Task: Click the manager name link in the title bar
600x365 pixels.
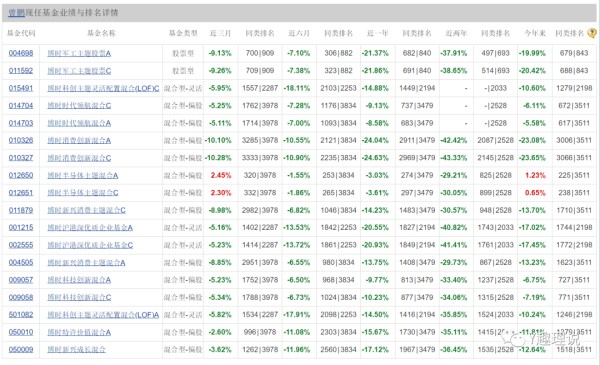Action: click(x=16, y=13)
